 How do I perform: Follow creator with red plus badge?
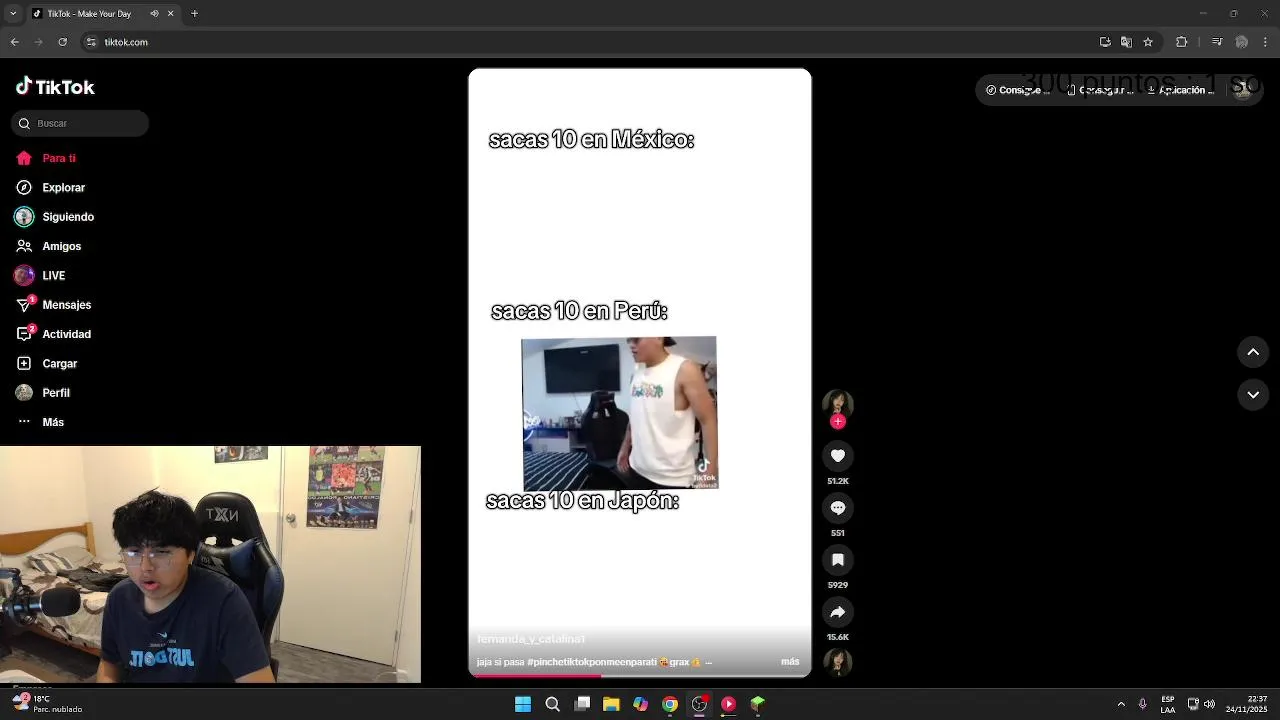(838, 422)
